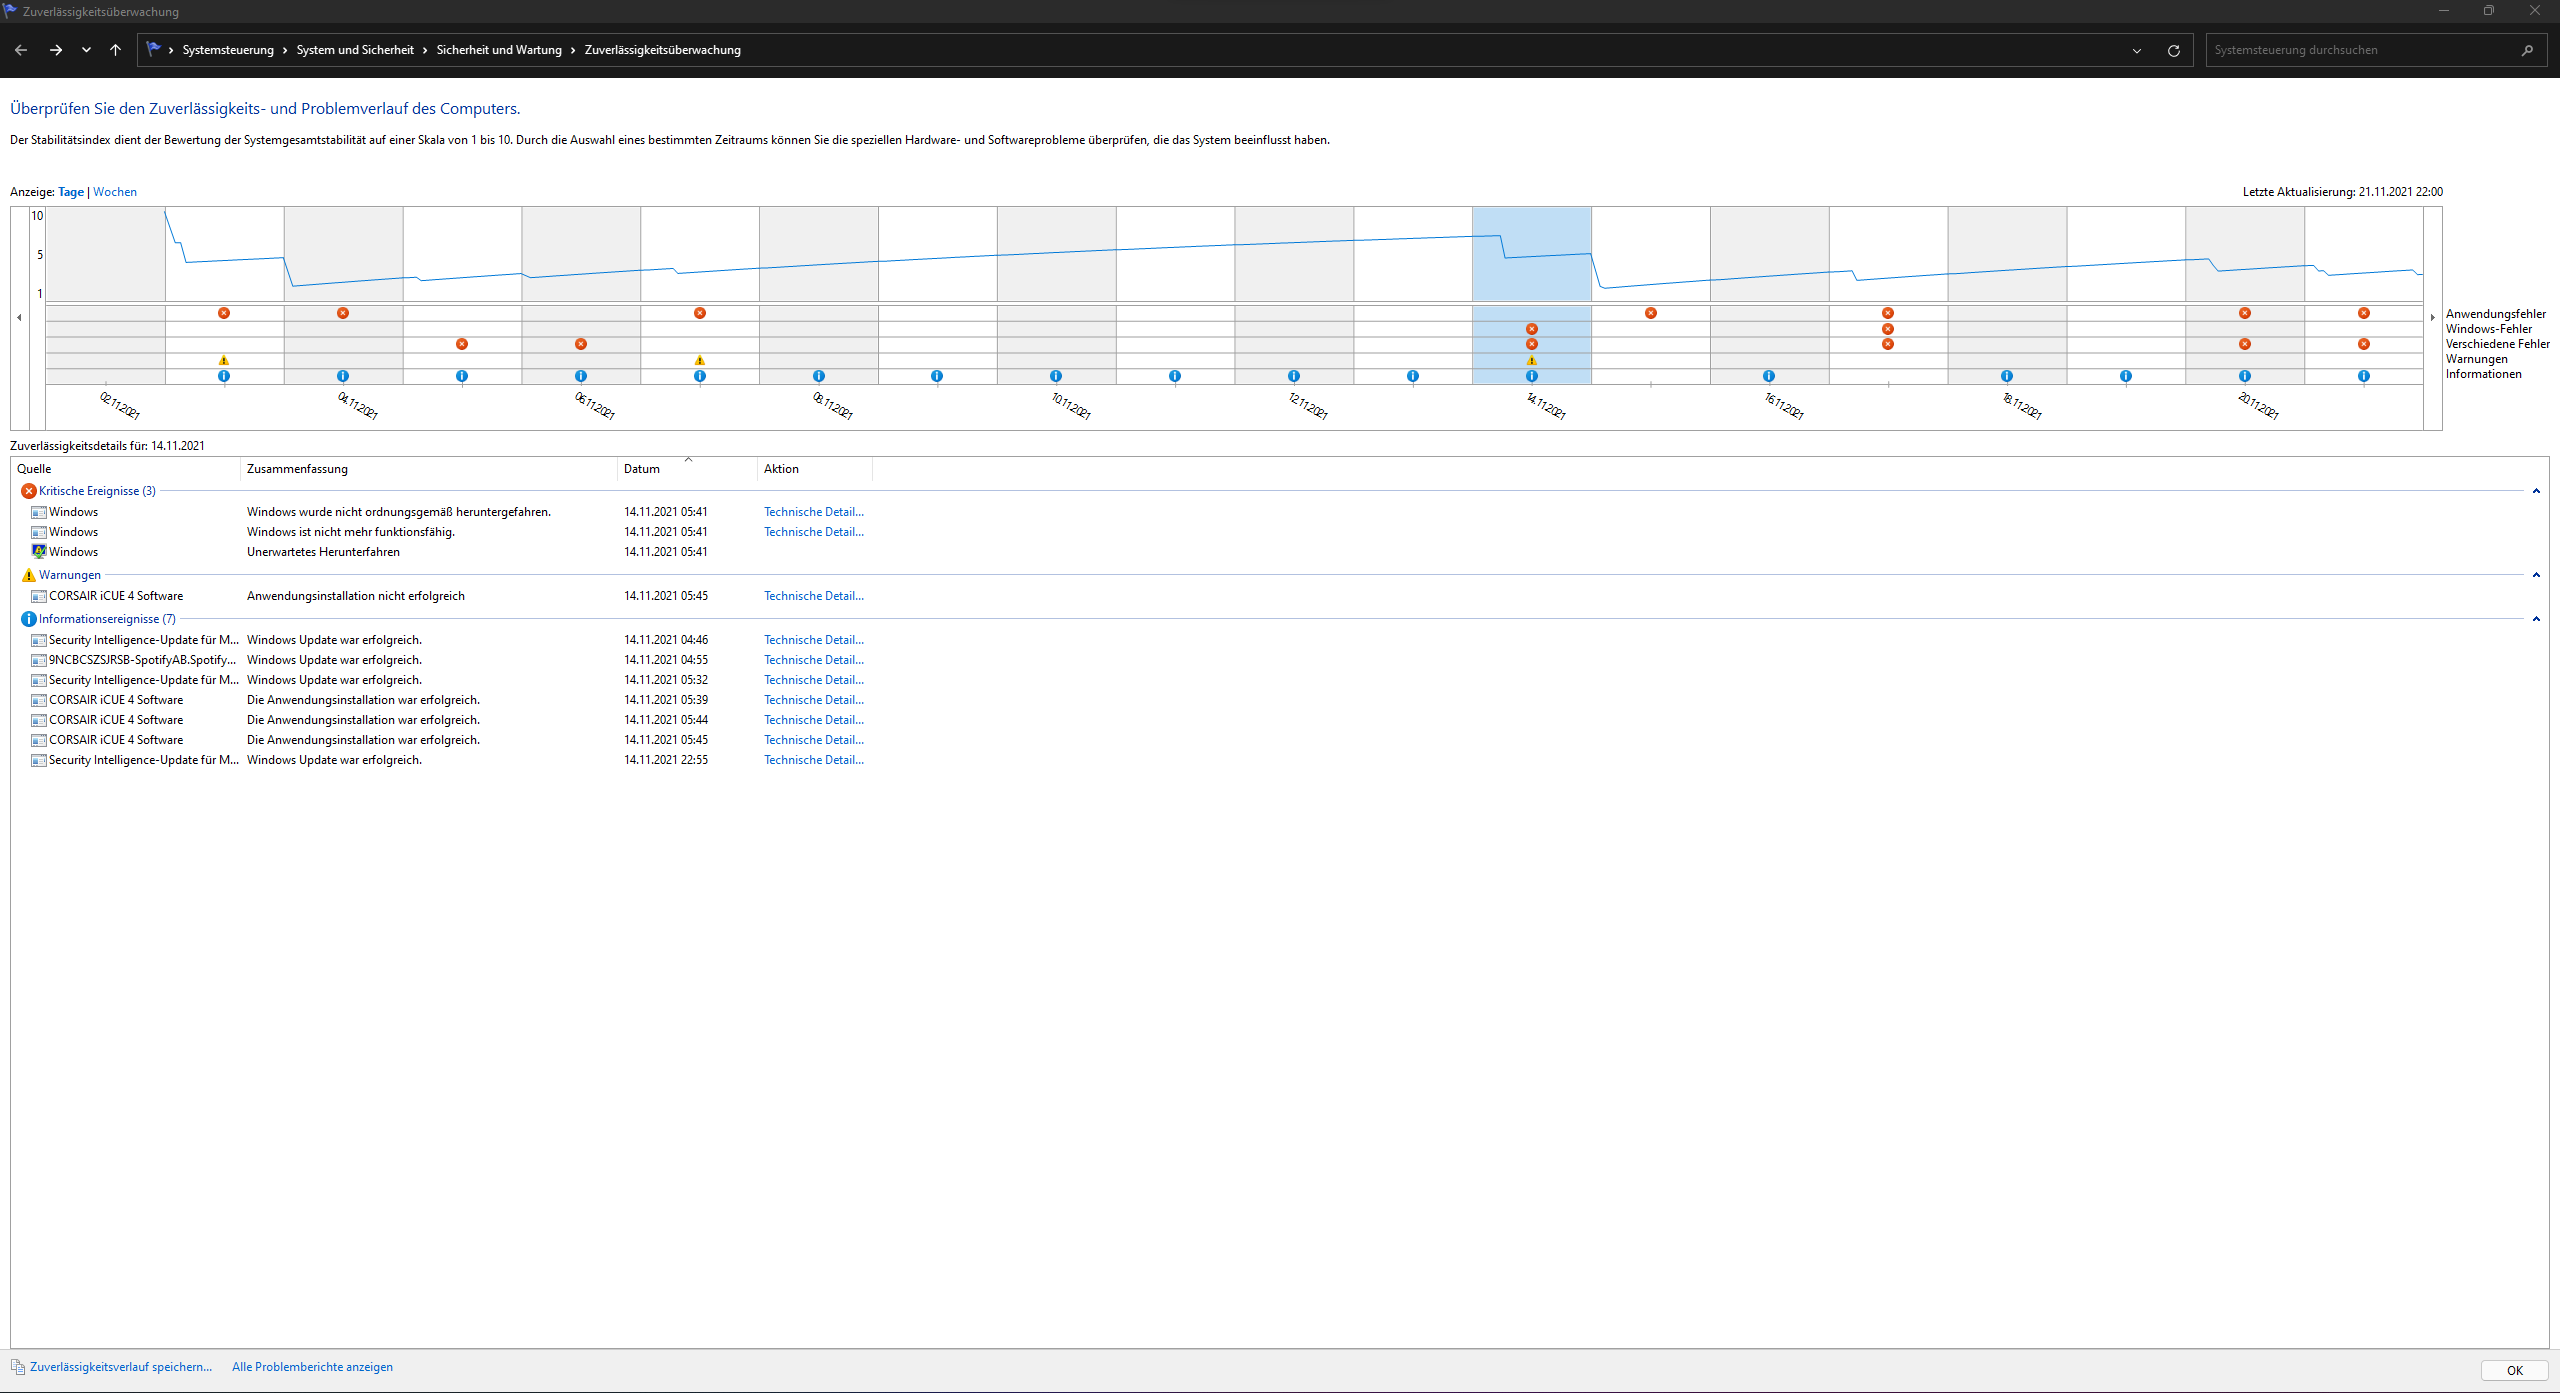Click the back navigation arrow
2560x1393 pixels.
click(21, 50)
